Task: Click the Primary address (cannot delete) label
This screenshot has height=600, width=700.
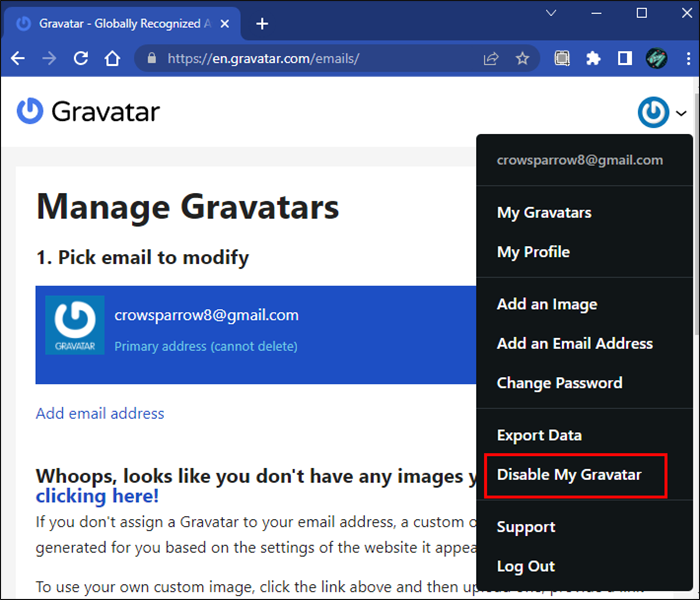Action: point(206,346)
